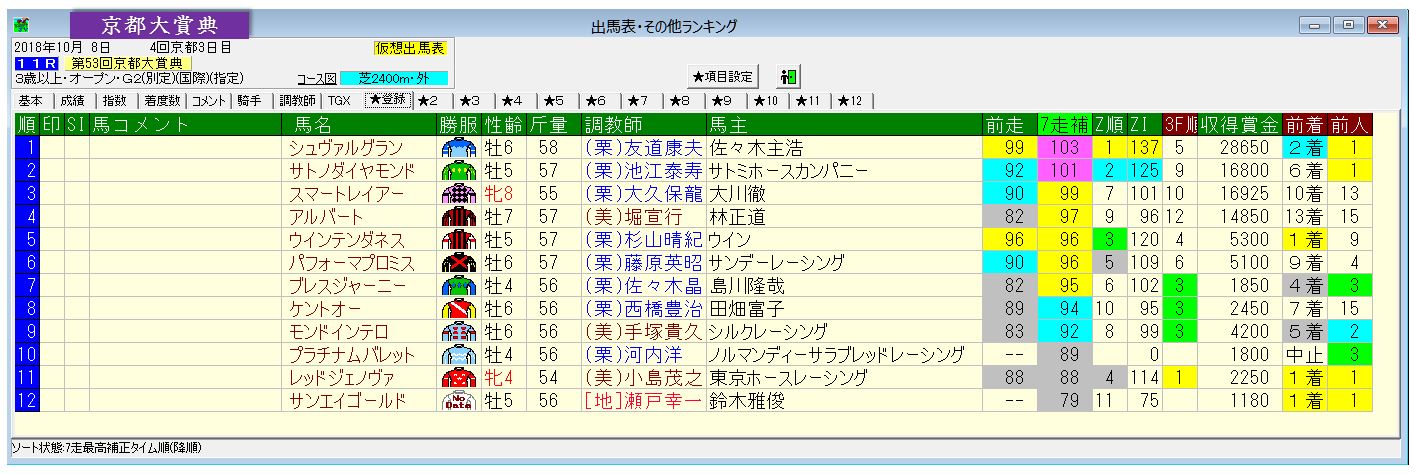Click trainer [地]瀬戸幸一
The height and width of the screenshot is (474, 1417).
tap(644, 401)
